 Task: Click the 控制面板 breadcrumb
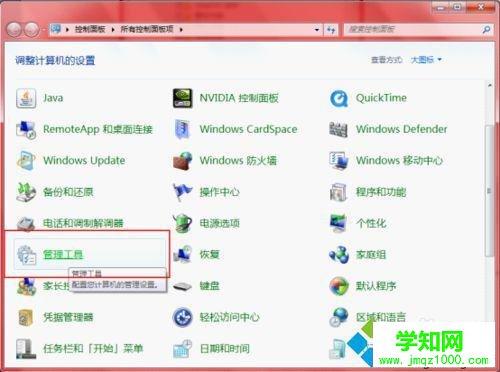[x=90, y=29]
